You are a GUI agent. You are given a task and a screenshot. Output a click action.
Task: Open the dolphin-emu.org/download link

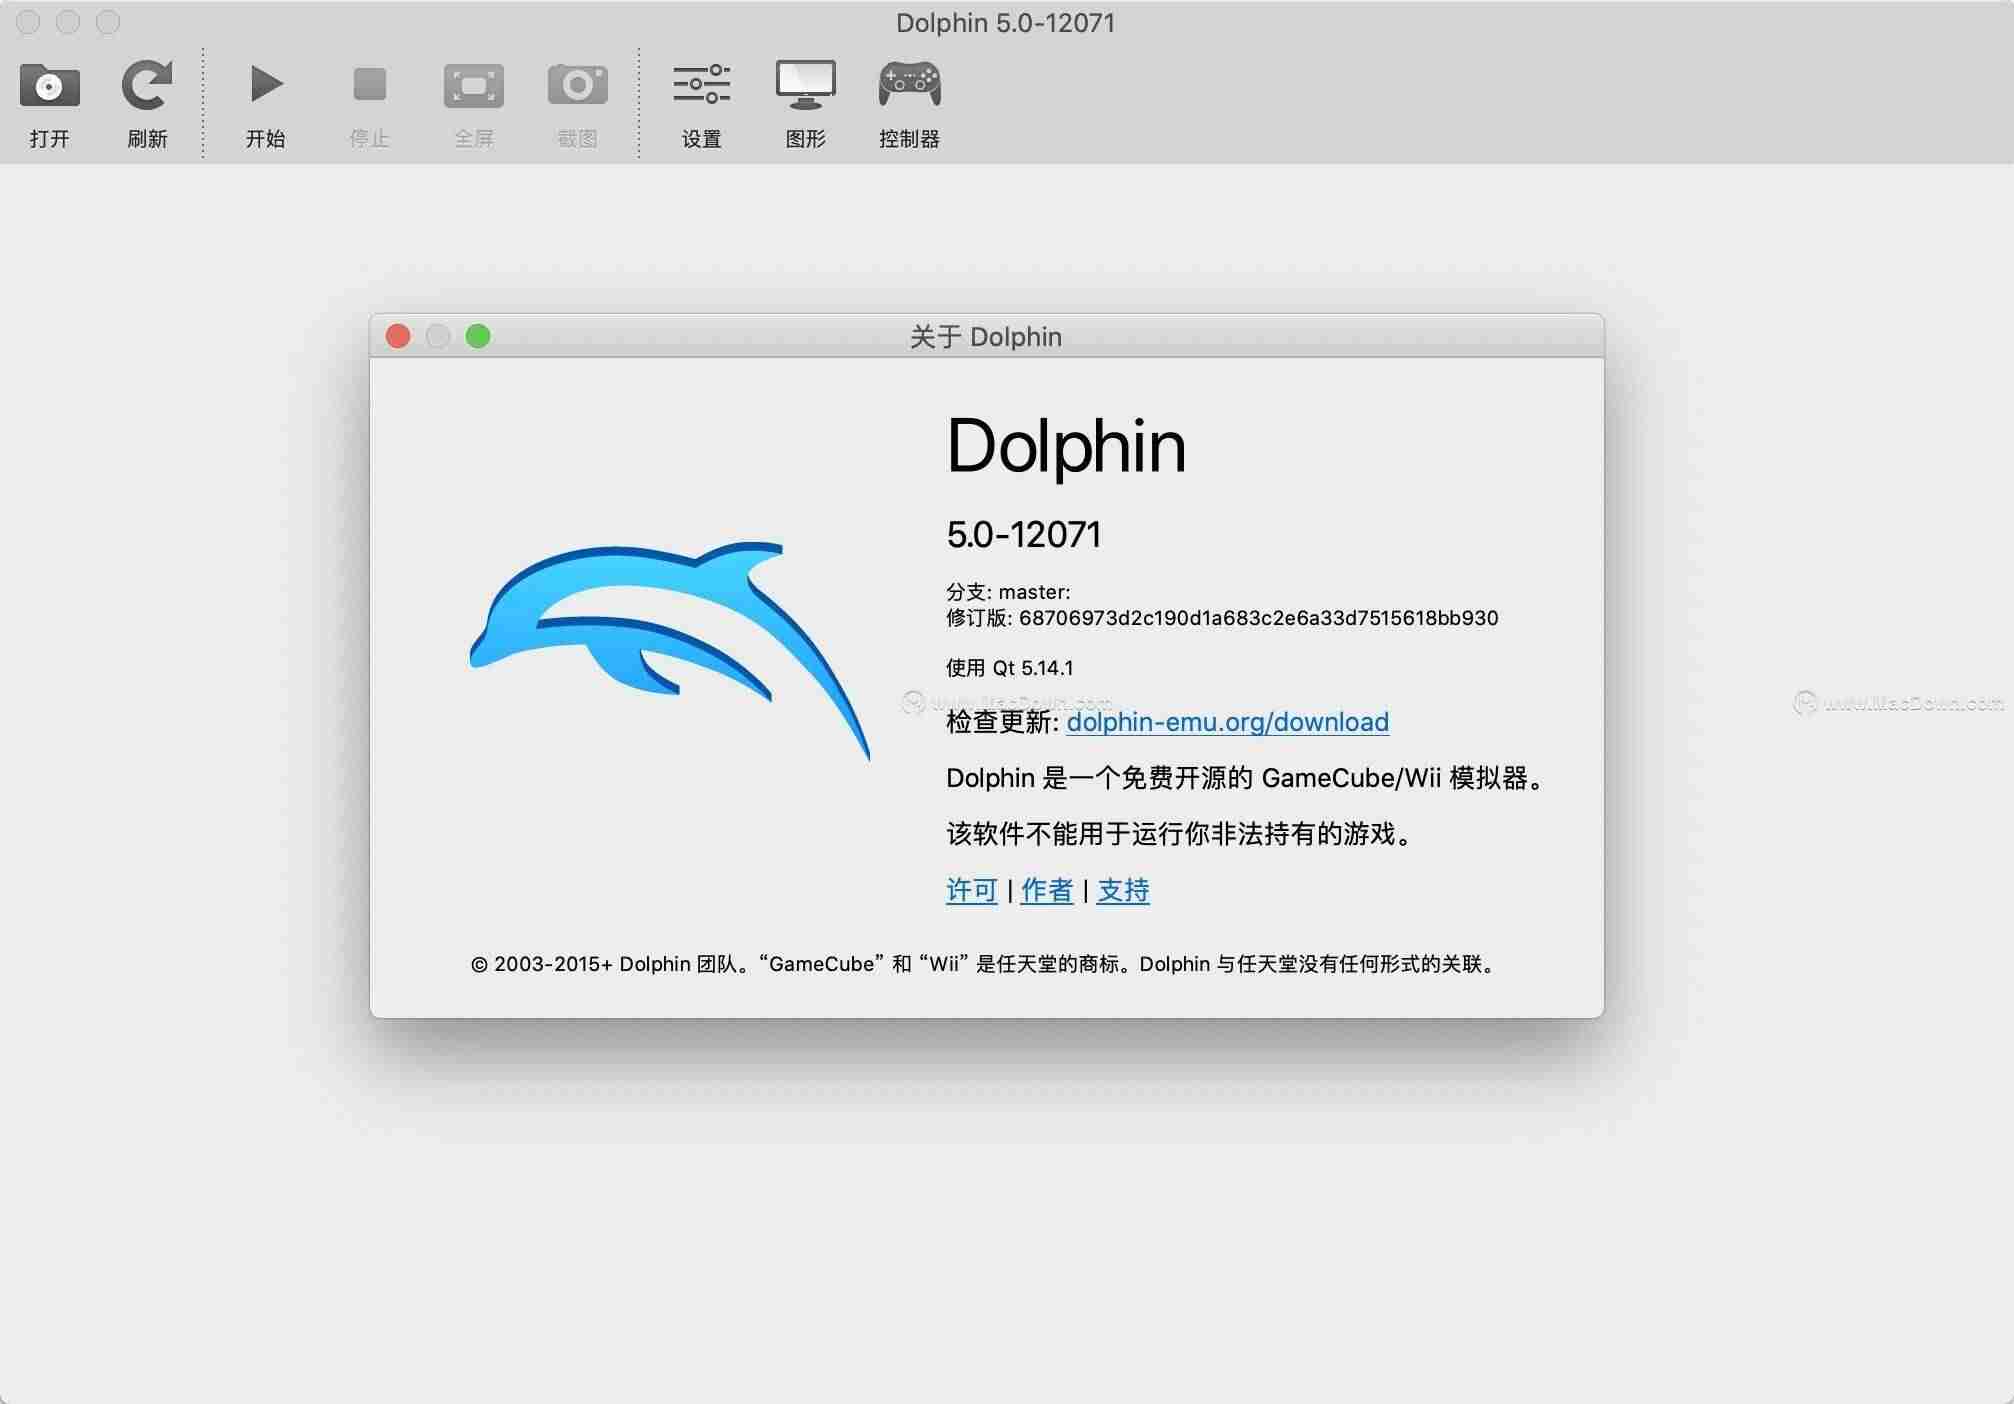point(1228,722)
